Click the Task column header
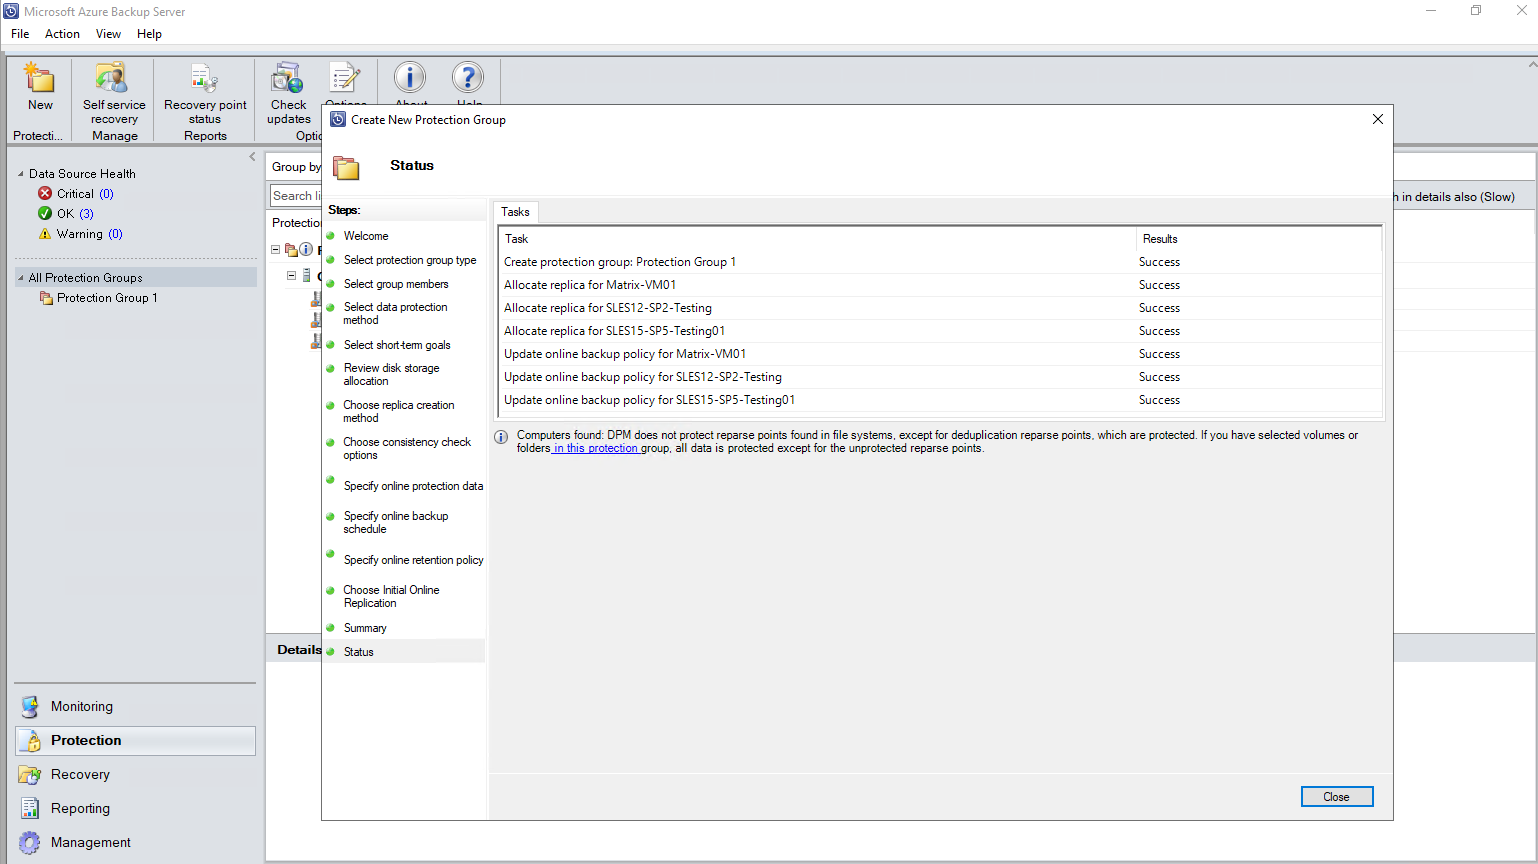 (x=817, y=238)
